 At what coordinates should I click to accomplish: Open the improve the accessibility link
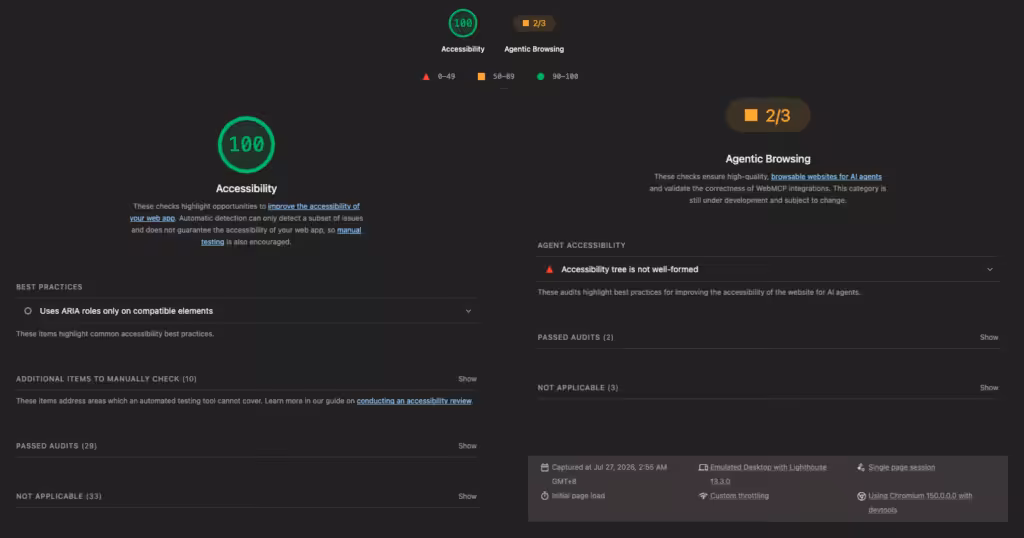(246, 212)
